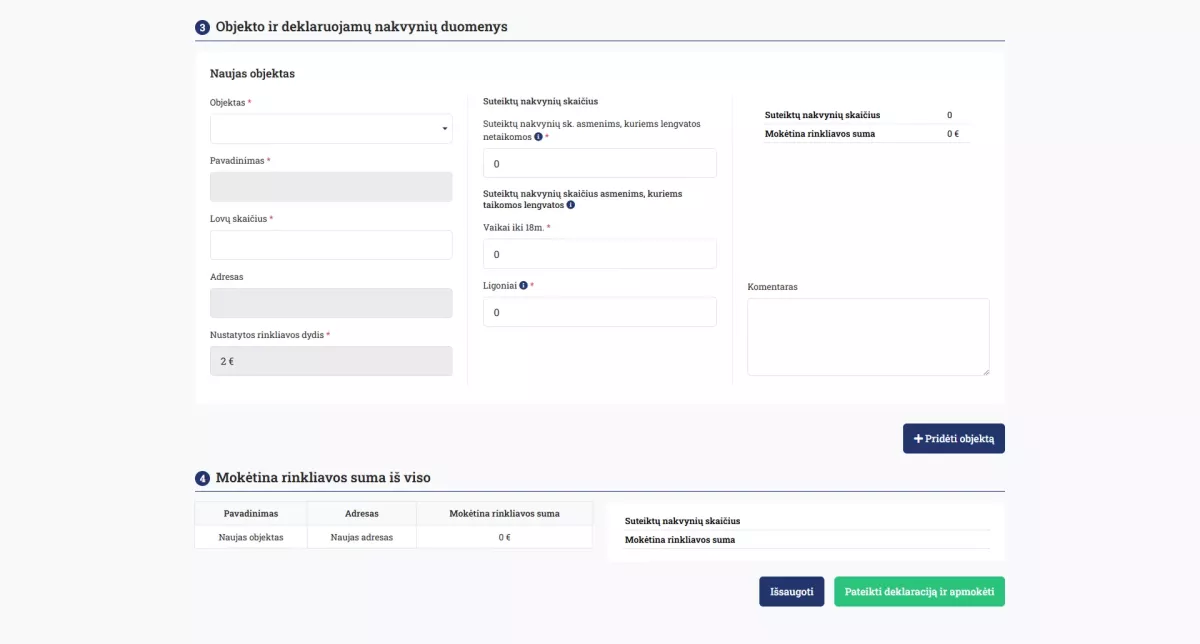The width and height of the screenshot is (1200, 644).
Task: Click info icon beside 'lengvatos netaikomos' label
Action: 539,137
